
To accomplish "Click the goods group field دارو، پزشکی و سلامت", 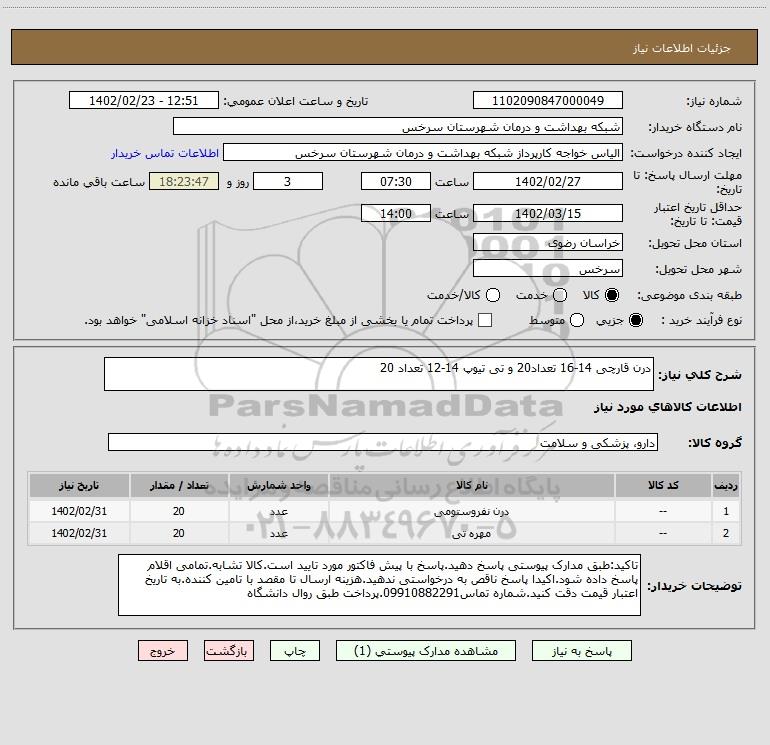I will click(x=383, y=442).
